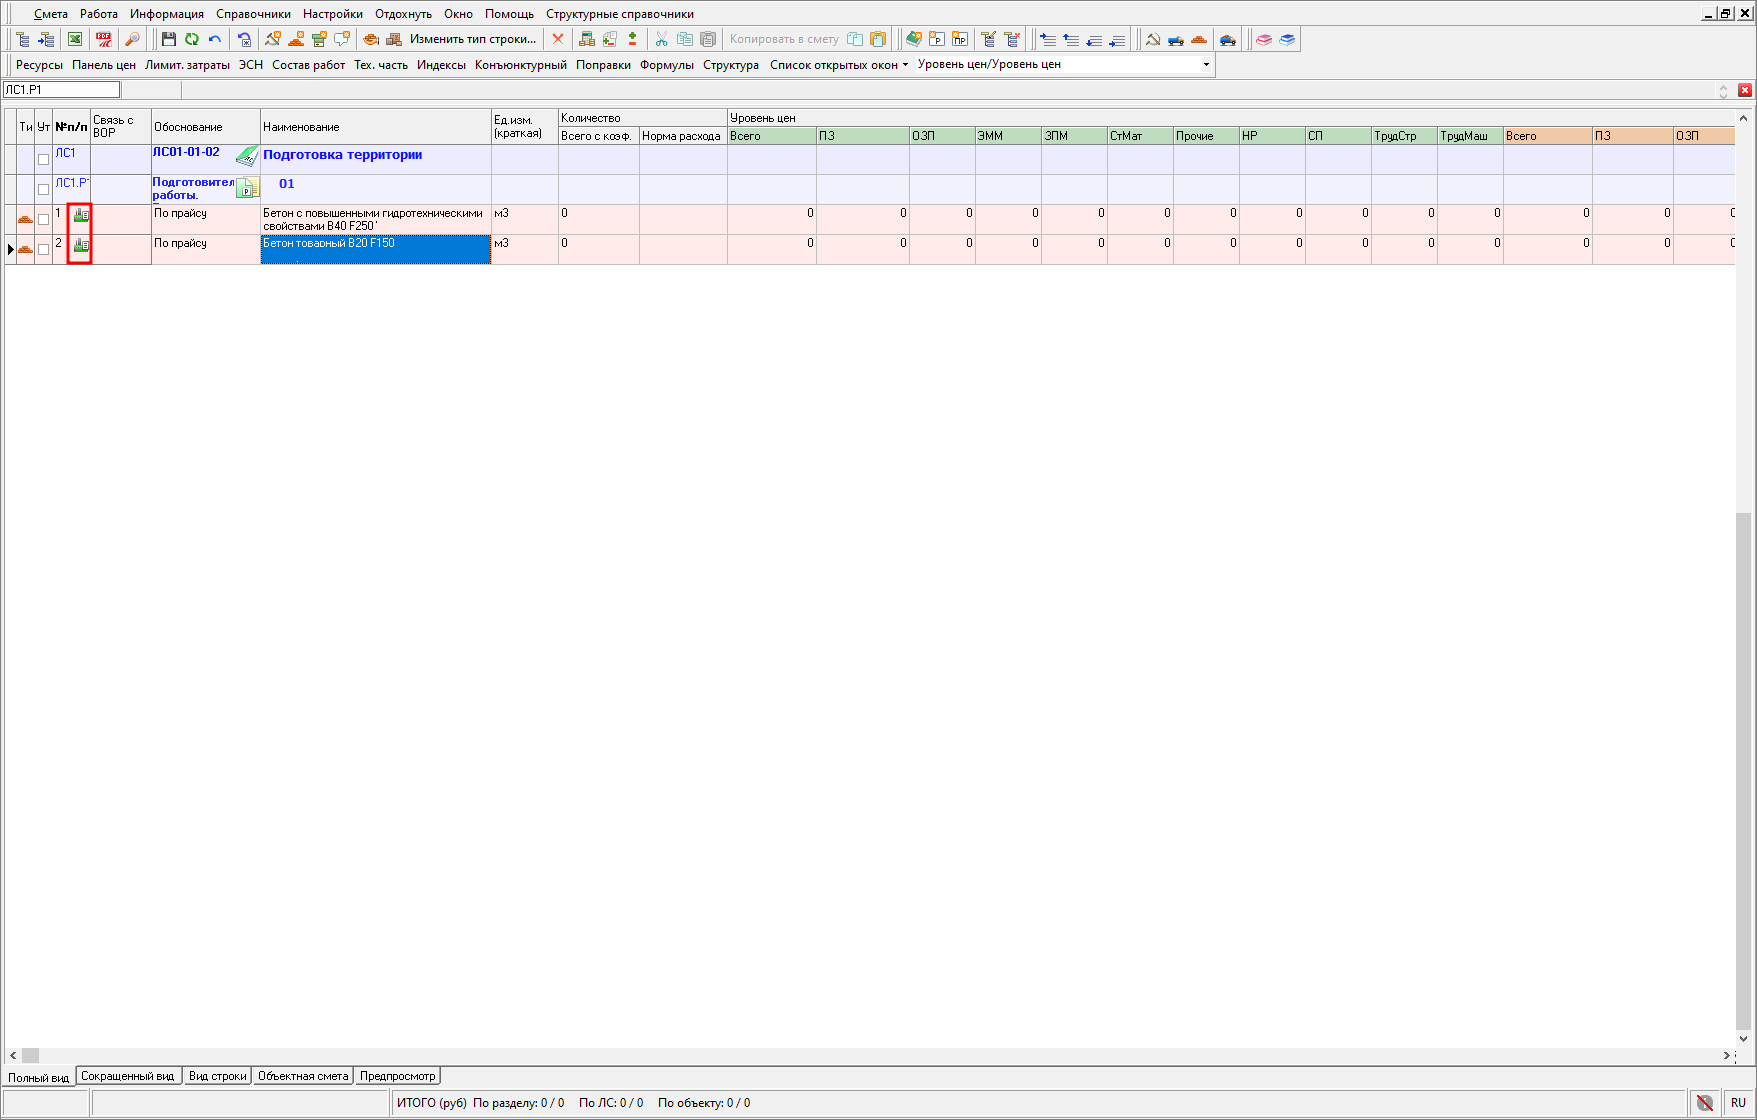Click the Изменить тип строки button
The image size is (1757, 1120).
click(472, 39)
